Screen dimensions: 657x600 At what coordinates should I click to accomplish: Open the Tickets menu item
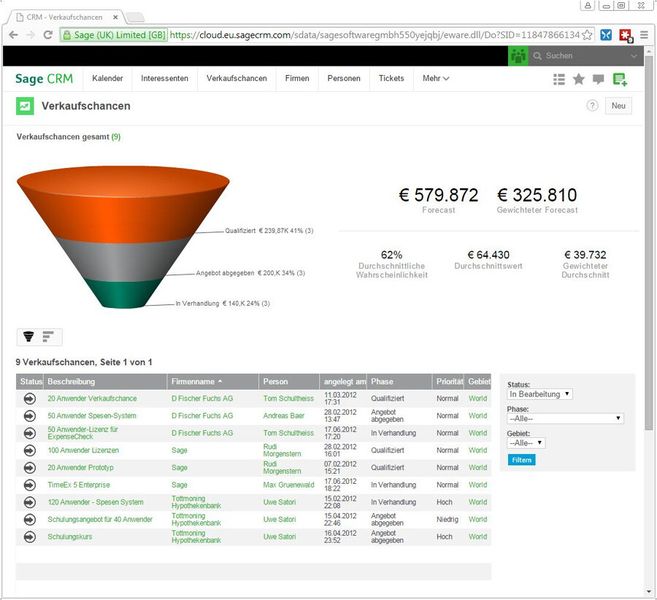tap(391, 78)
